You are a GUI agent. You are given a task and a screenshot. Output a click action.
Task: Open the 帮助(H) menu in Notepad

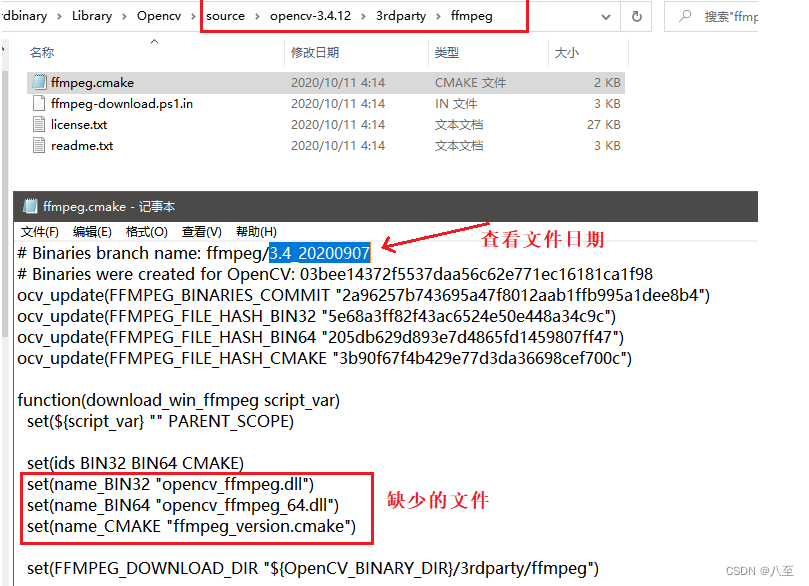pyautogui.click(x=256, y=232)
